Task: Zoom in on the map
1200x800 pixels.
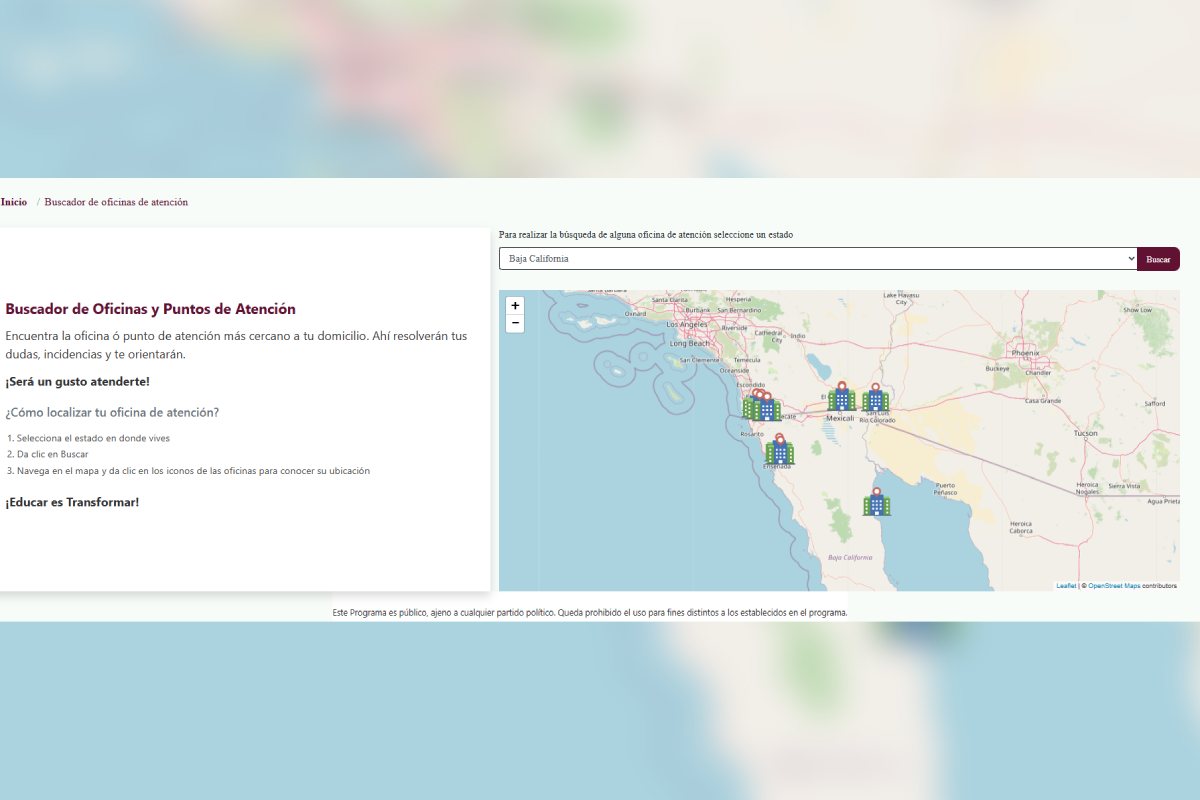Action: 515,306
